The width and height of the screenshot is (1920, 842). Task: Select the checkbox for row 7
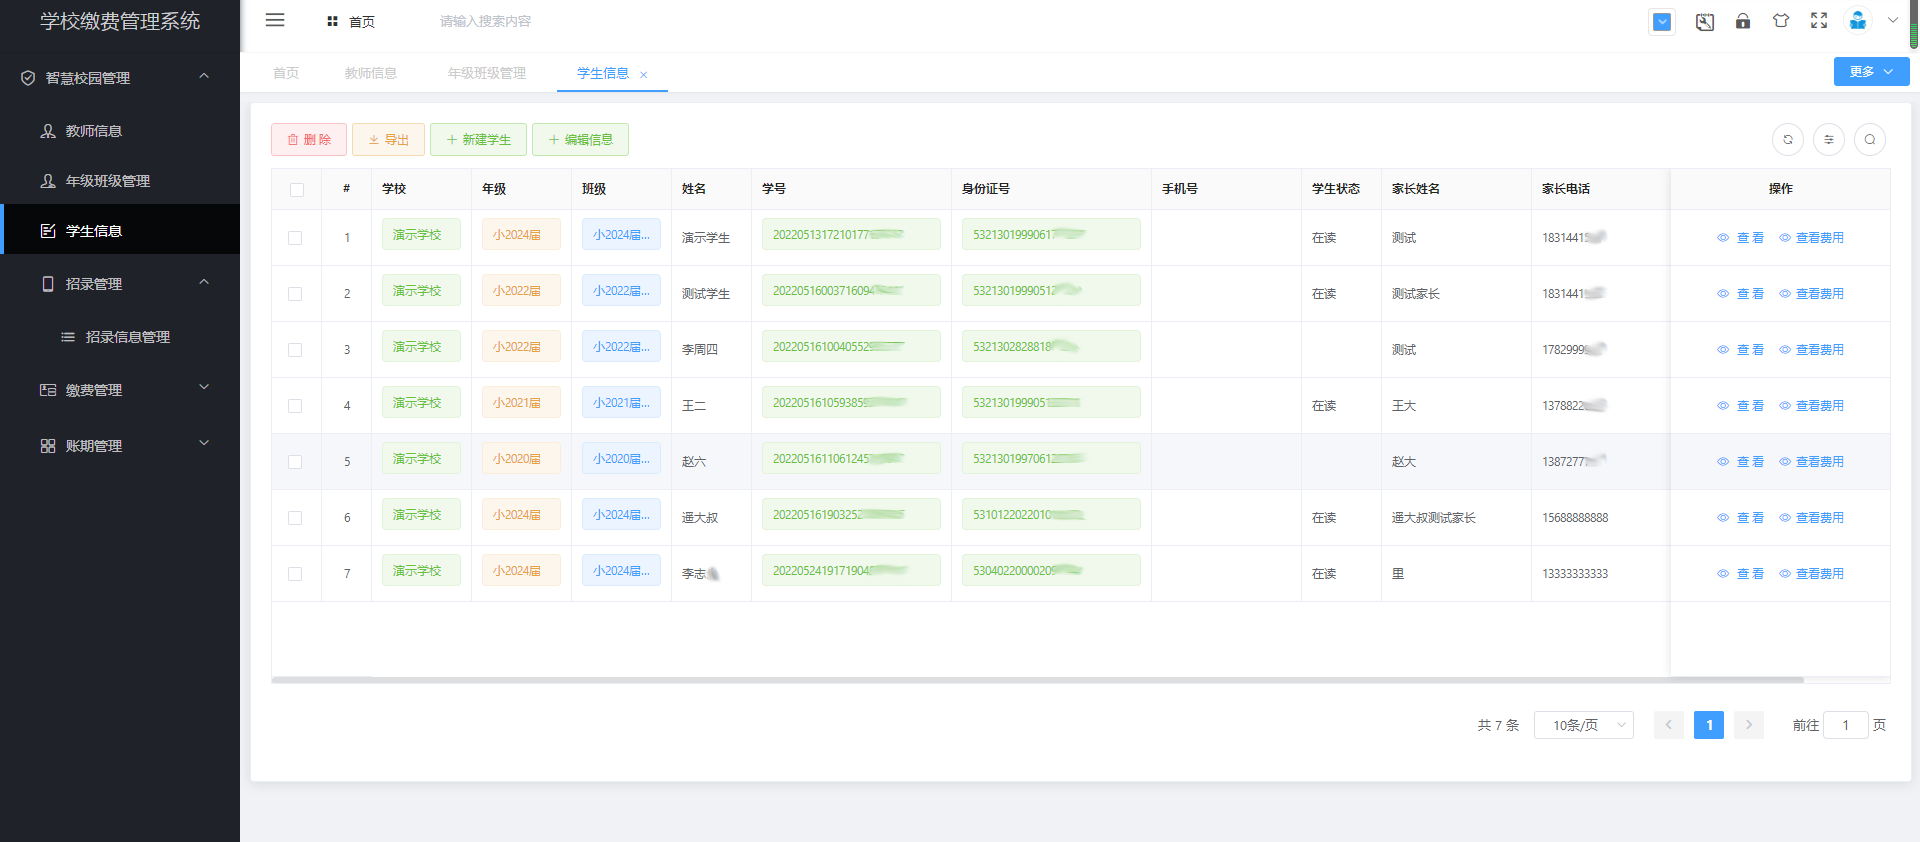click(295, 574)
